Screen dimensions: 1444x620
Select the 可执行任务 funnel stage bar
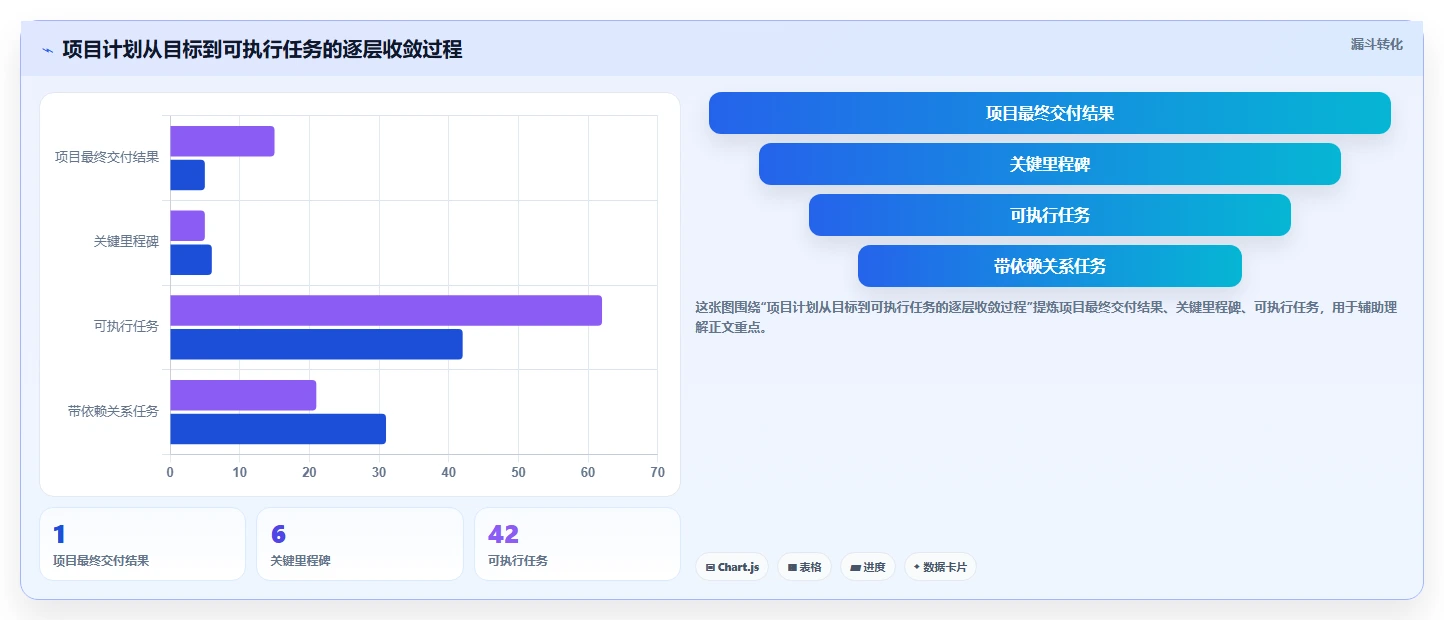click(x=1050, y=215)
